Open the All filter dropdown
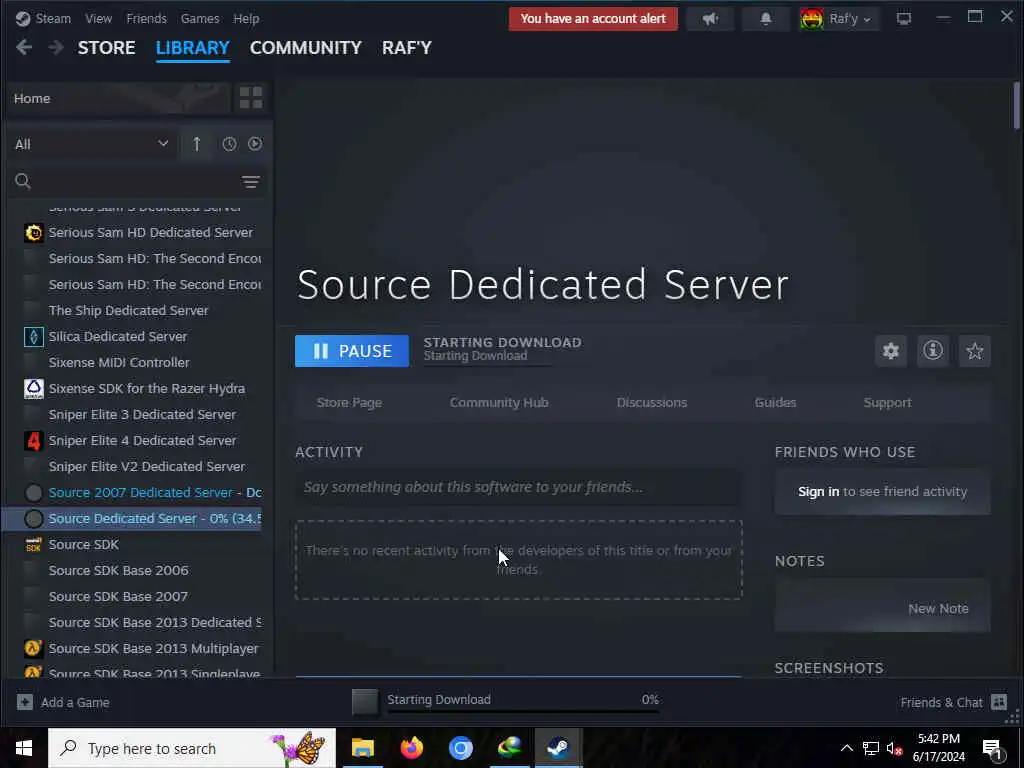This screenshot has width=1024, height=768. tap(91, 144)
